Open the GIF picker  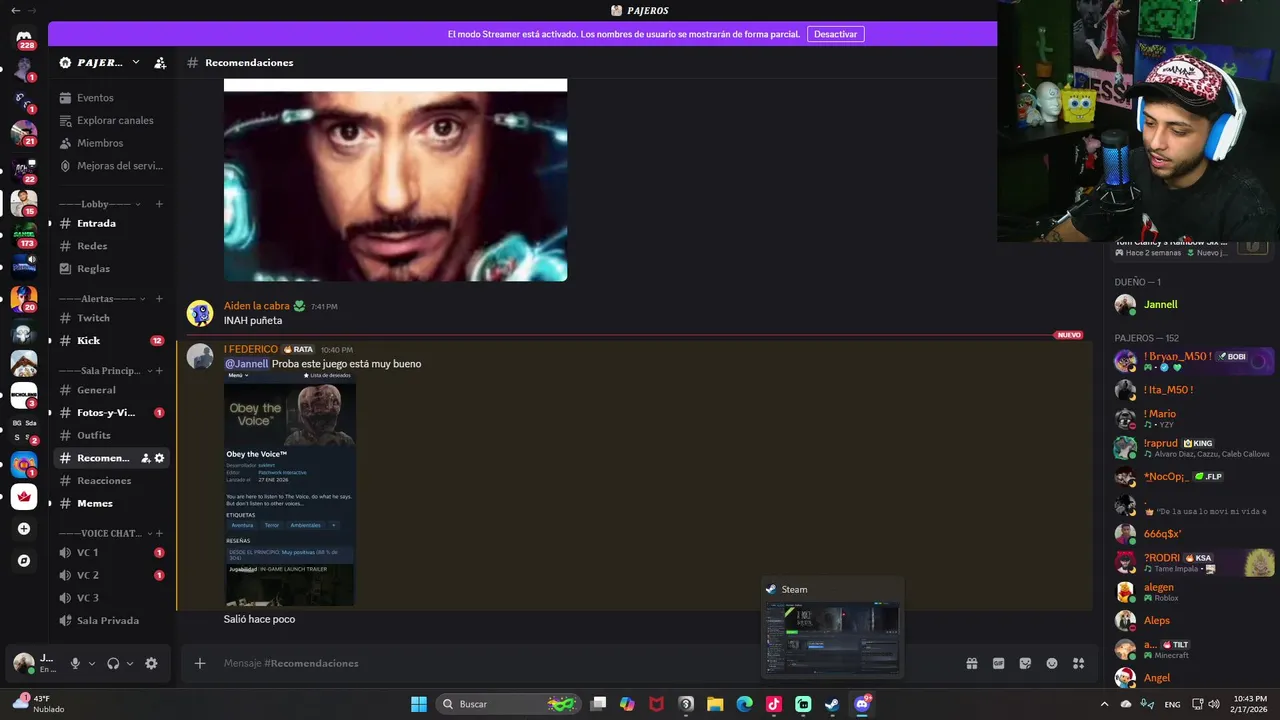[x=998, y=663]
